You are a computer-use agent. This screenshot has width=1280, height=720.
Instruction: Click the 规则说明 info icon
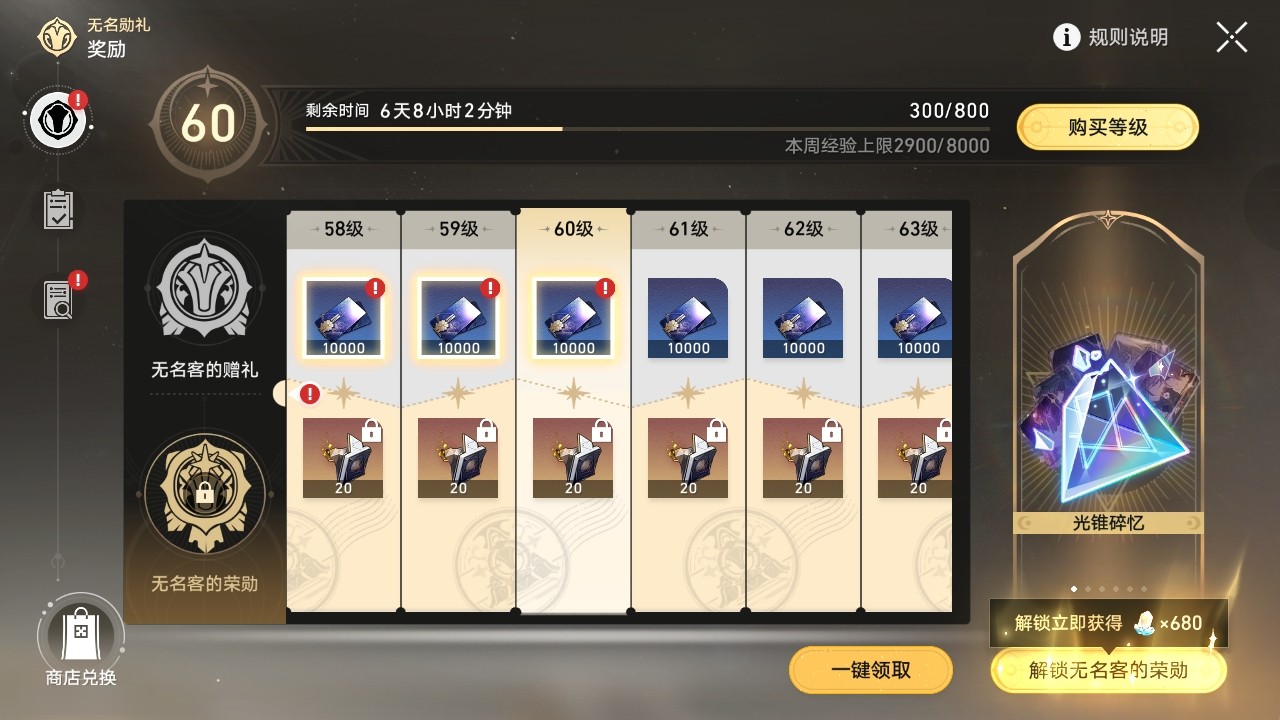(x=1067, y=38)
